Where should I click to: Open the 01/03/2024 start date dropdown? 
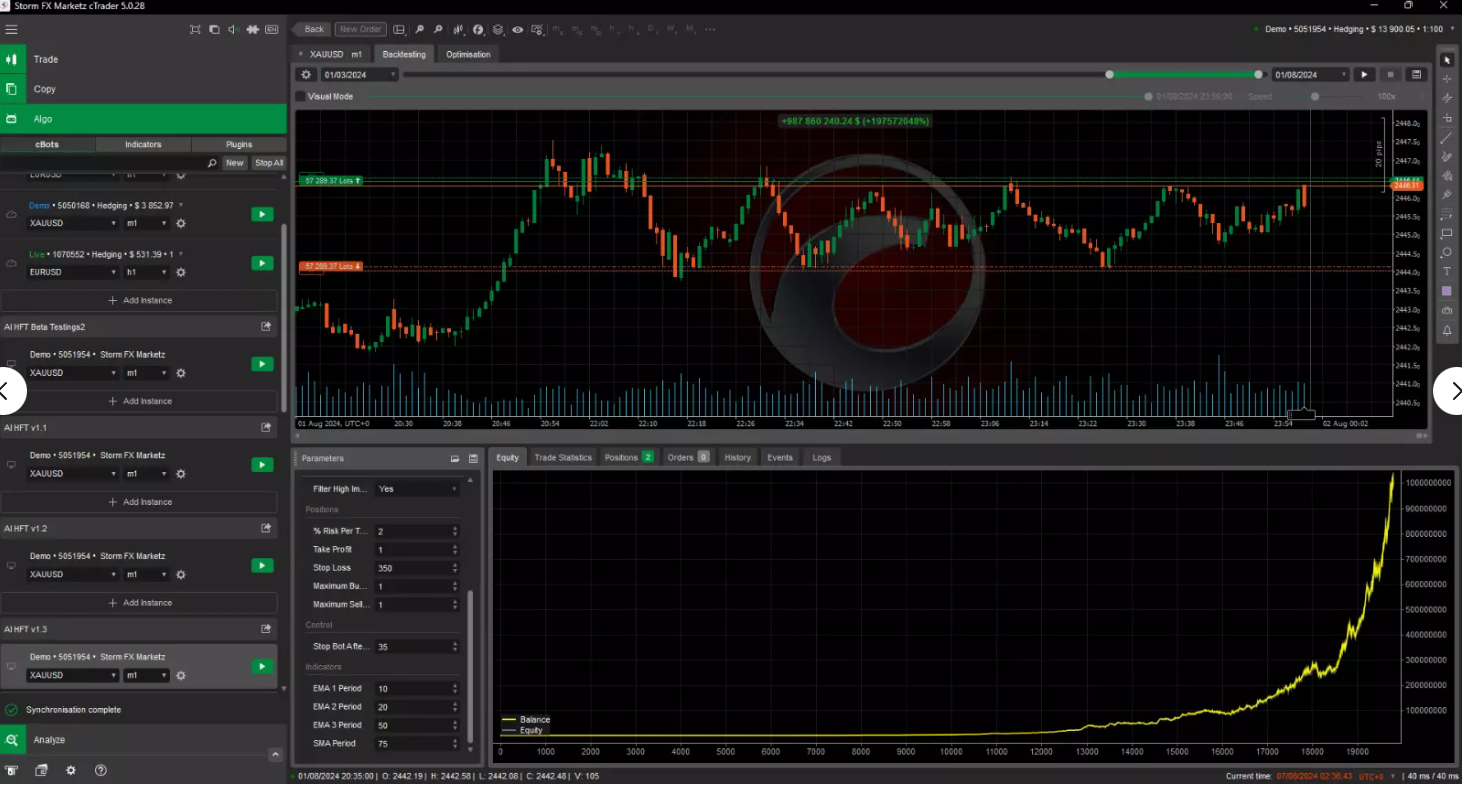pos(359,75)
